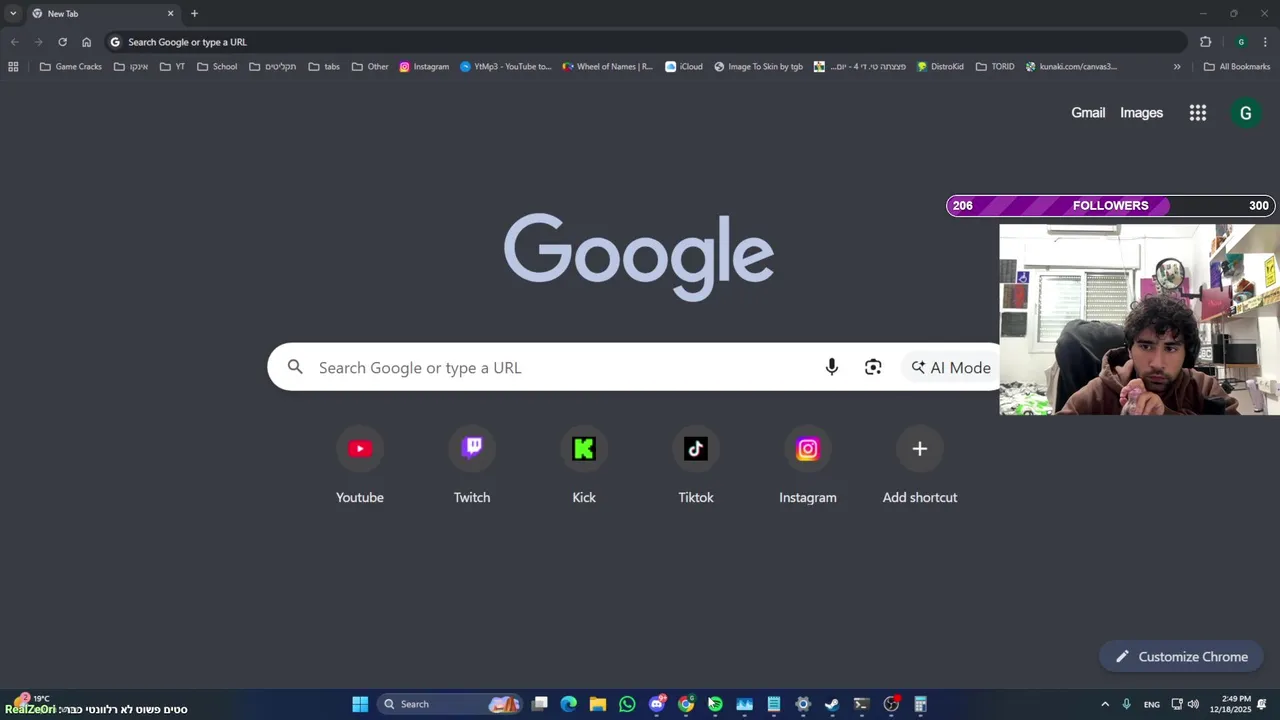Screen dimensions: 1280x720
Task: Open the taskbar clock and date
Action: point(1230,704)
